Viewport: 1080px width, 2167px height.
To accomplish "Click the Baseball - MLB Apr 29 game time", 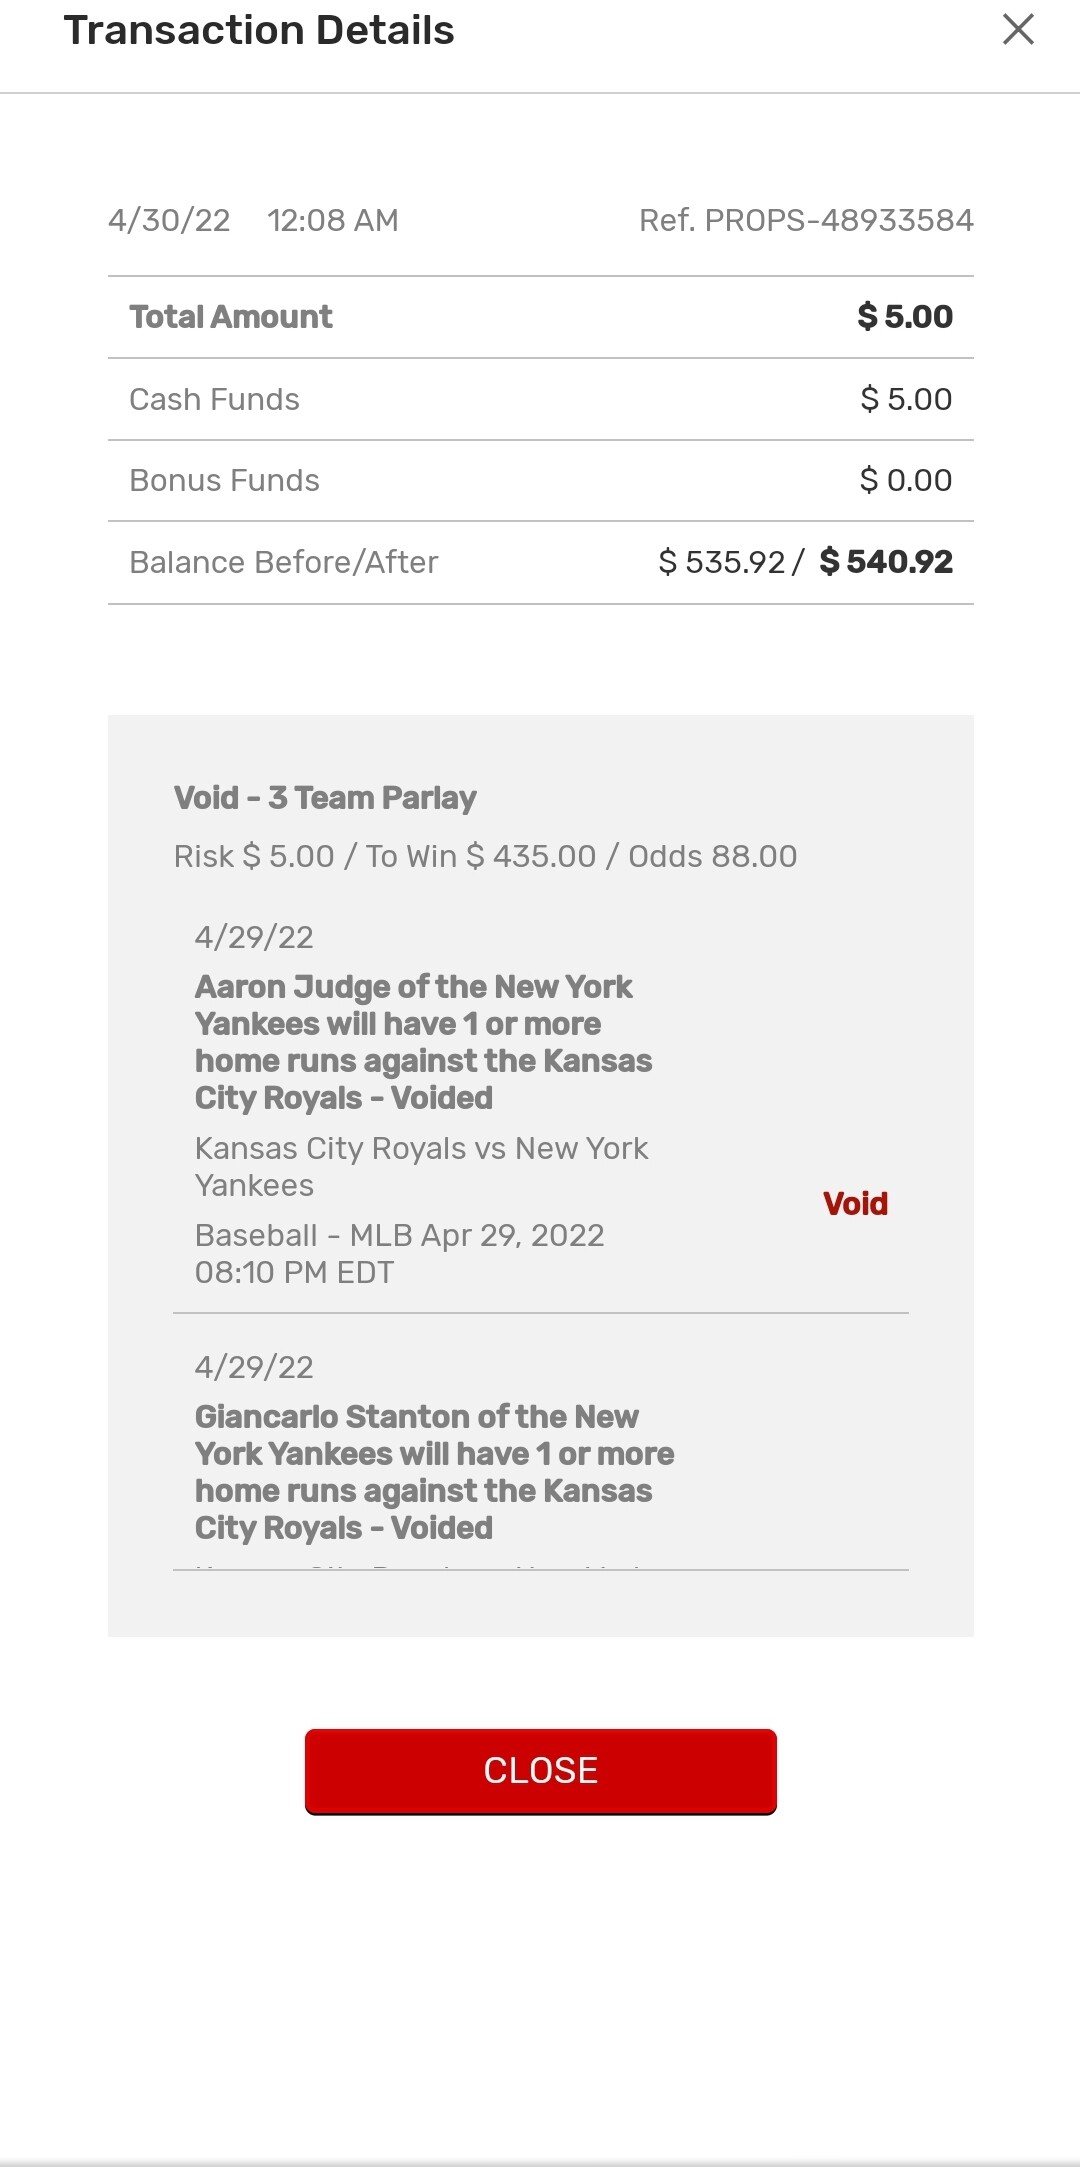I will (399, 1253).
